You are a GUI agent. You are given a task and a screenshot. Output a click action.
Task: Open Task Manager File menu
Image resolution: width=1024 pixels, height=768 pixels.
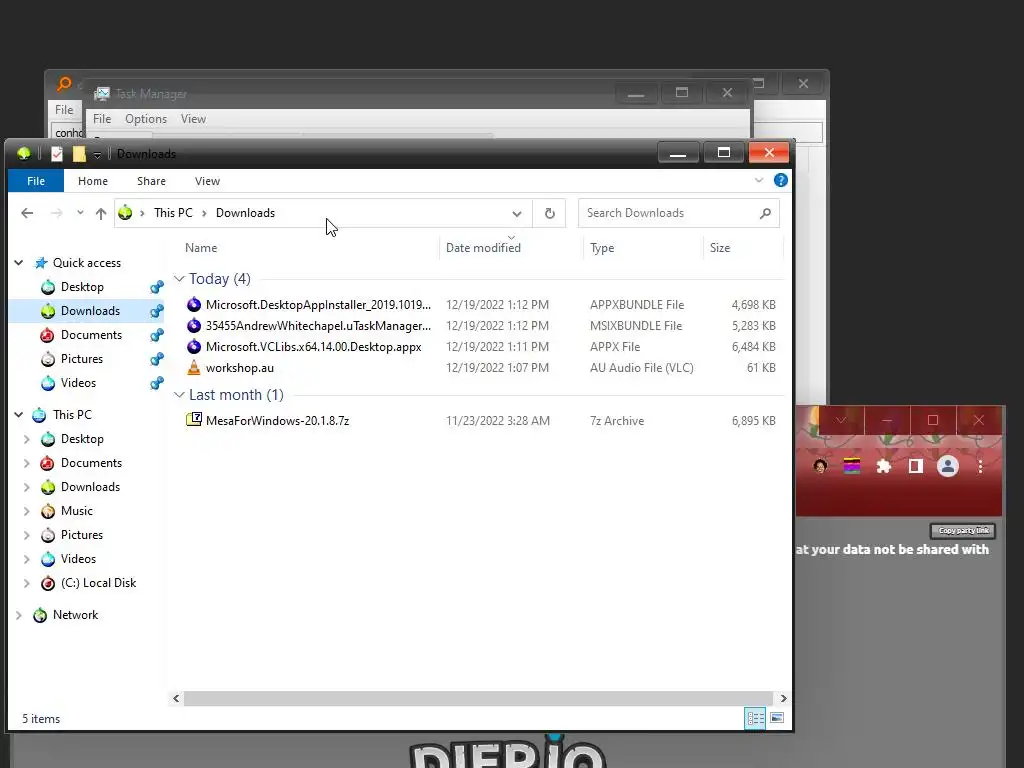(102, 119)
